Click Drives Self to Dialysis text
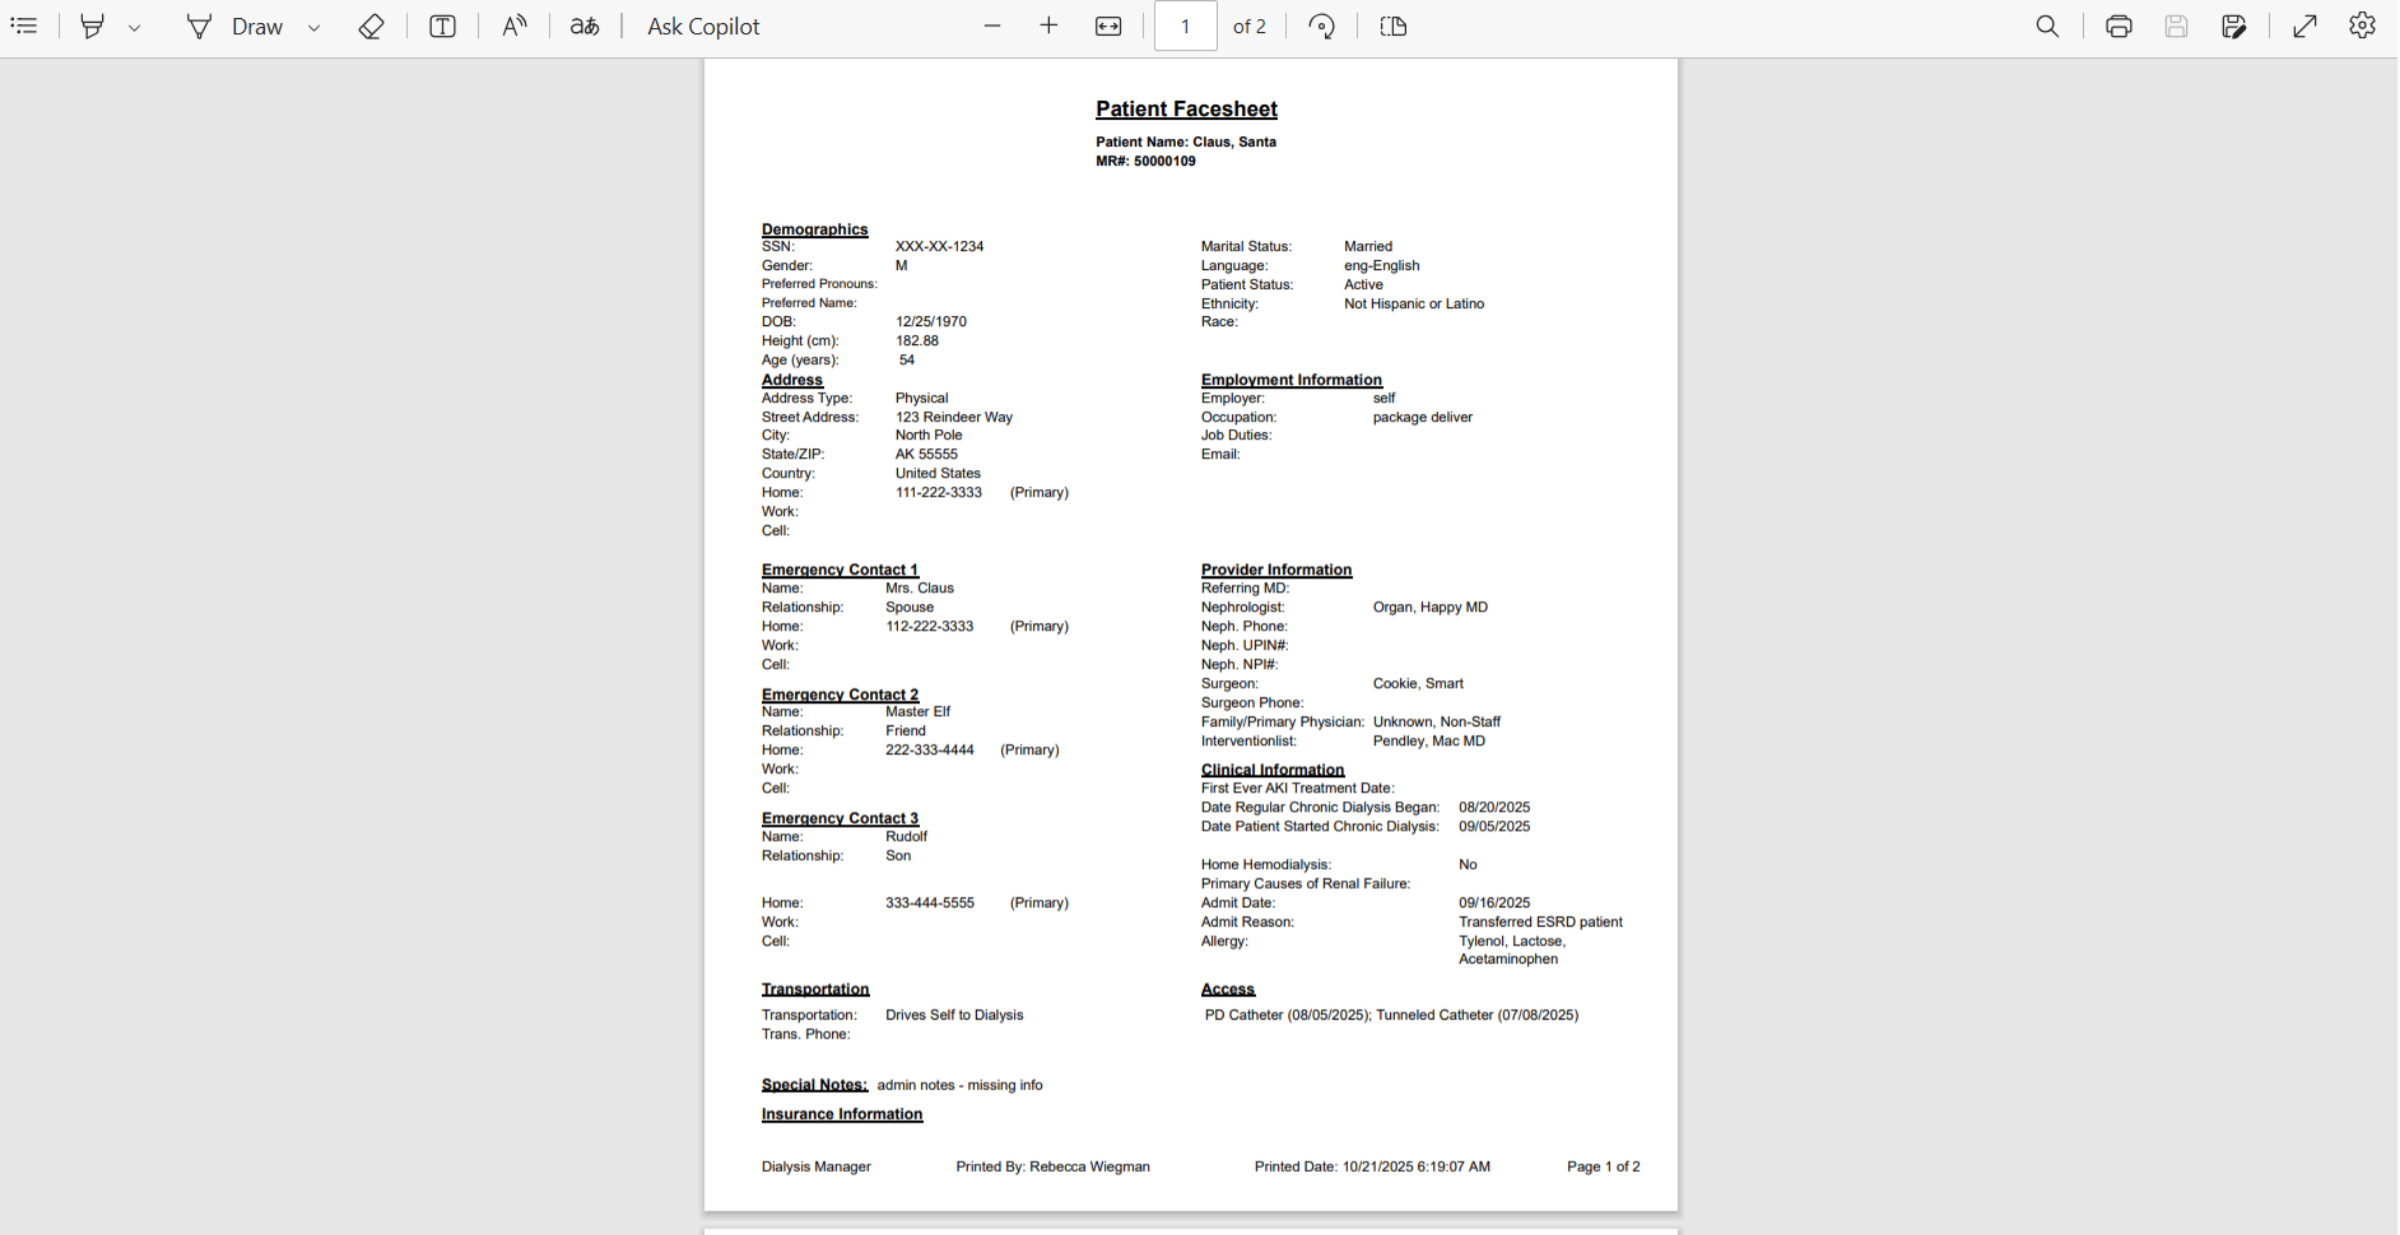2400x1235 pixels. click(954, 1015)
